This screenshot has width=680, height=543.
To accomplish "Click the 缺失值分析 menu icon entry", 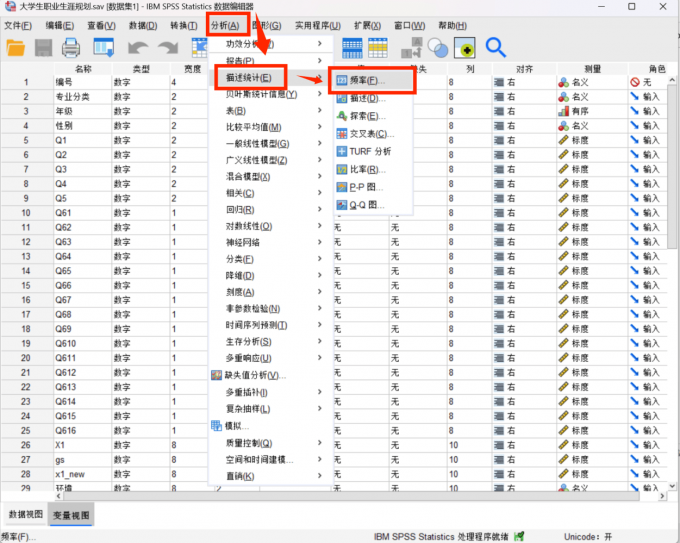I will 249,375.
